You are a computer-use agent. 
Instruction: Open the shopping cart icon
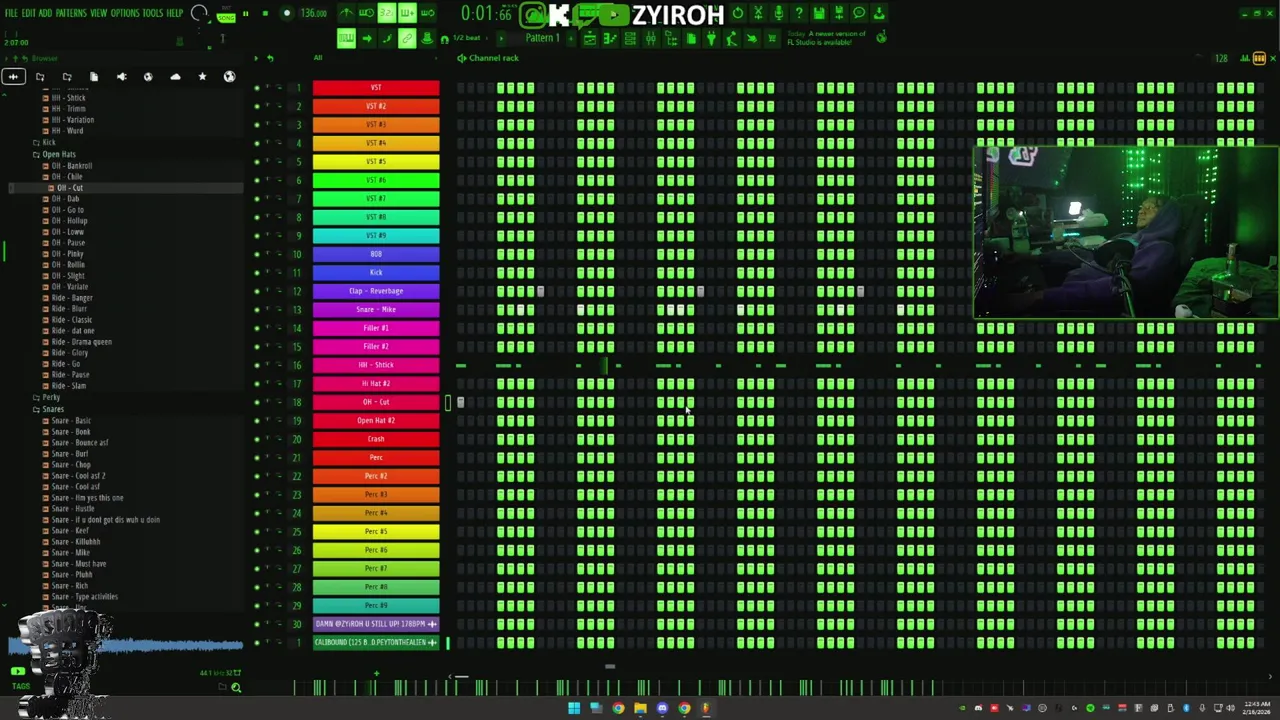tap(772, 38)
